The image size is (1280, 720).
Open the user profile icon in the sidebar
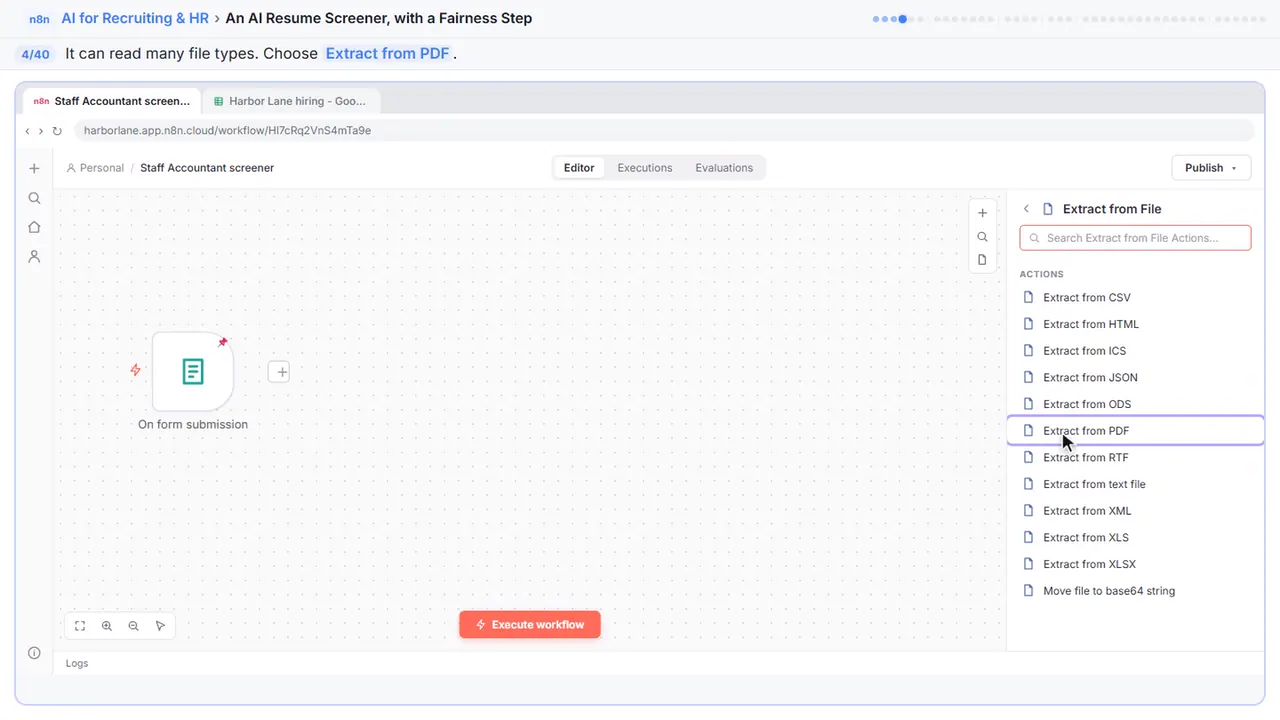(x=34, y=257)
